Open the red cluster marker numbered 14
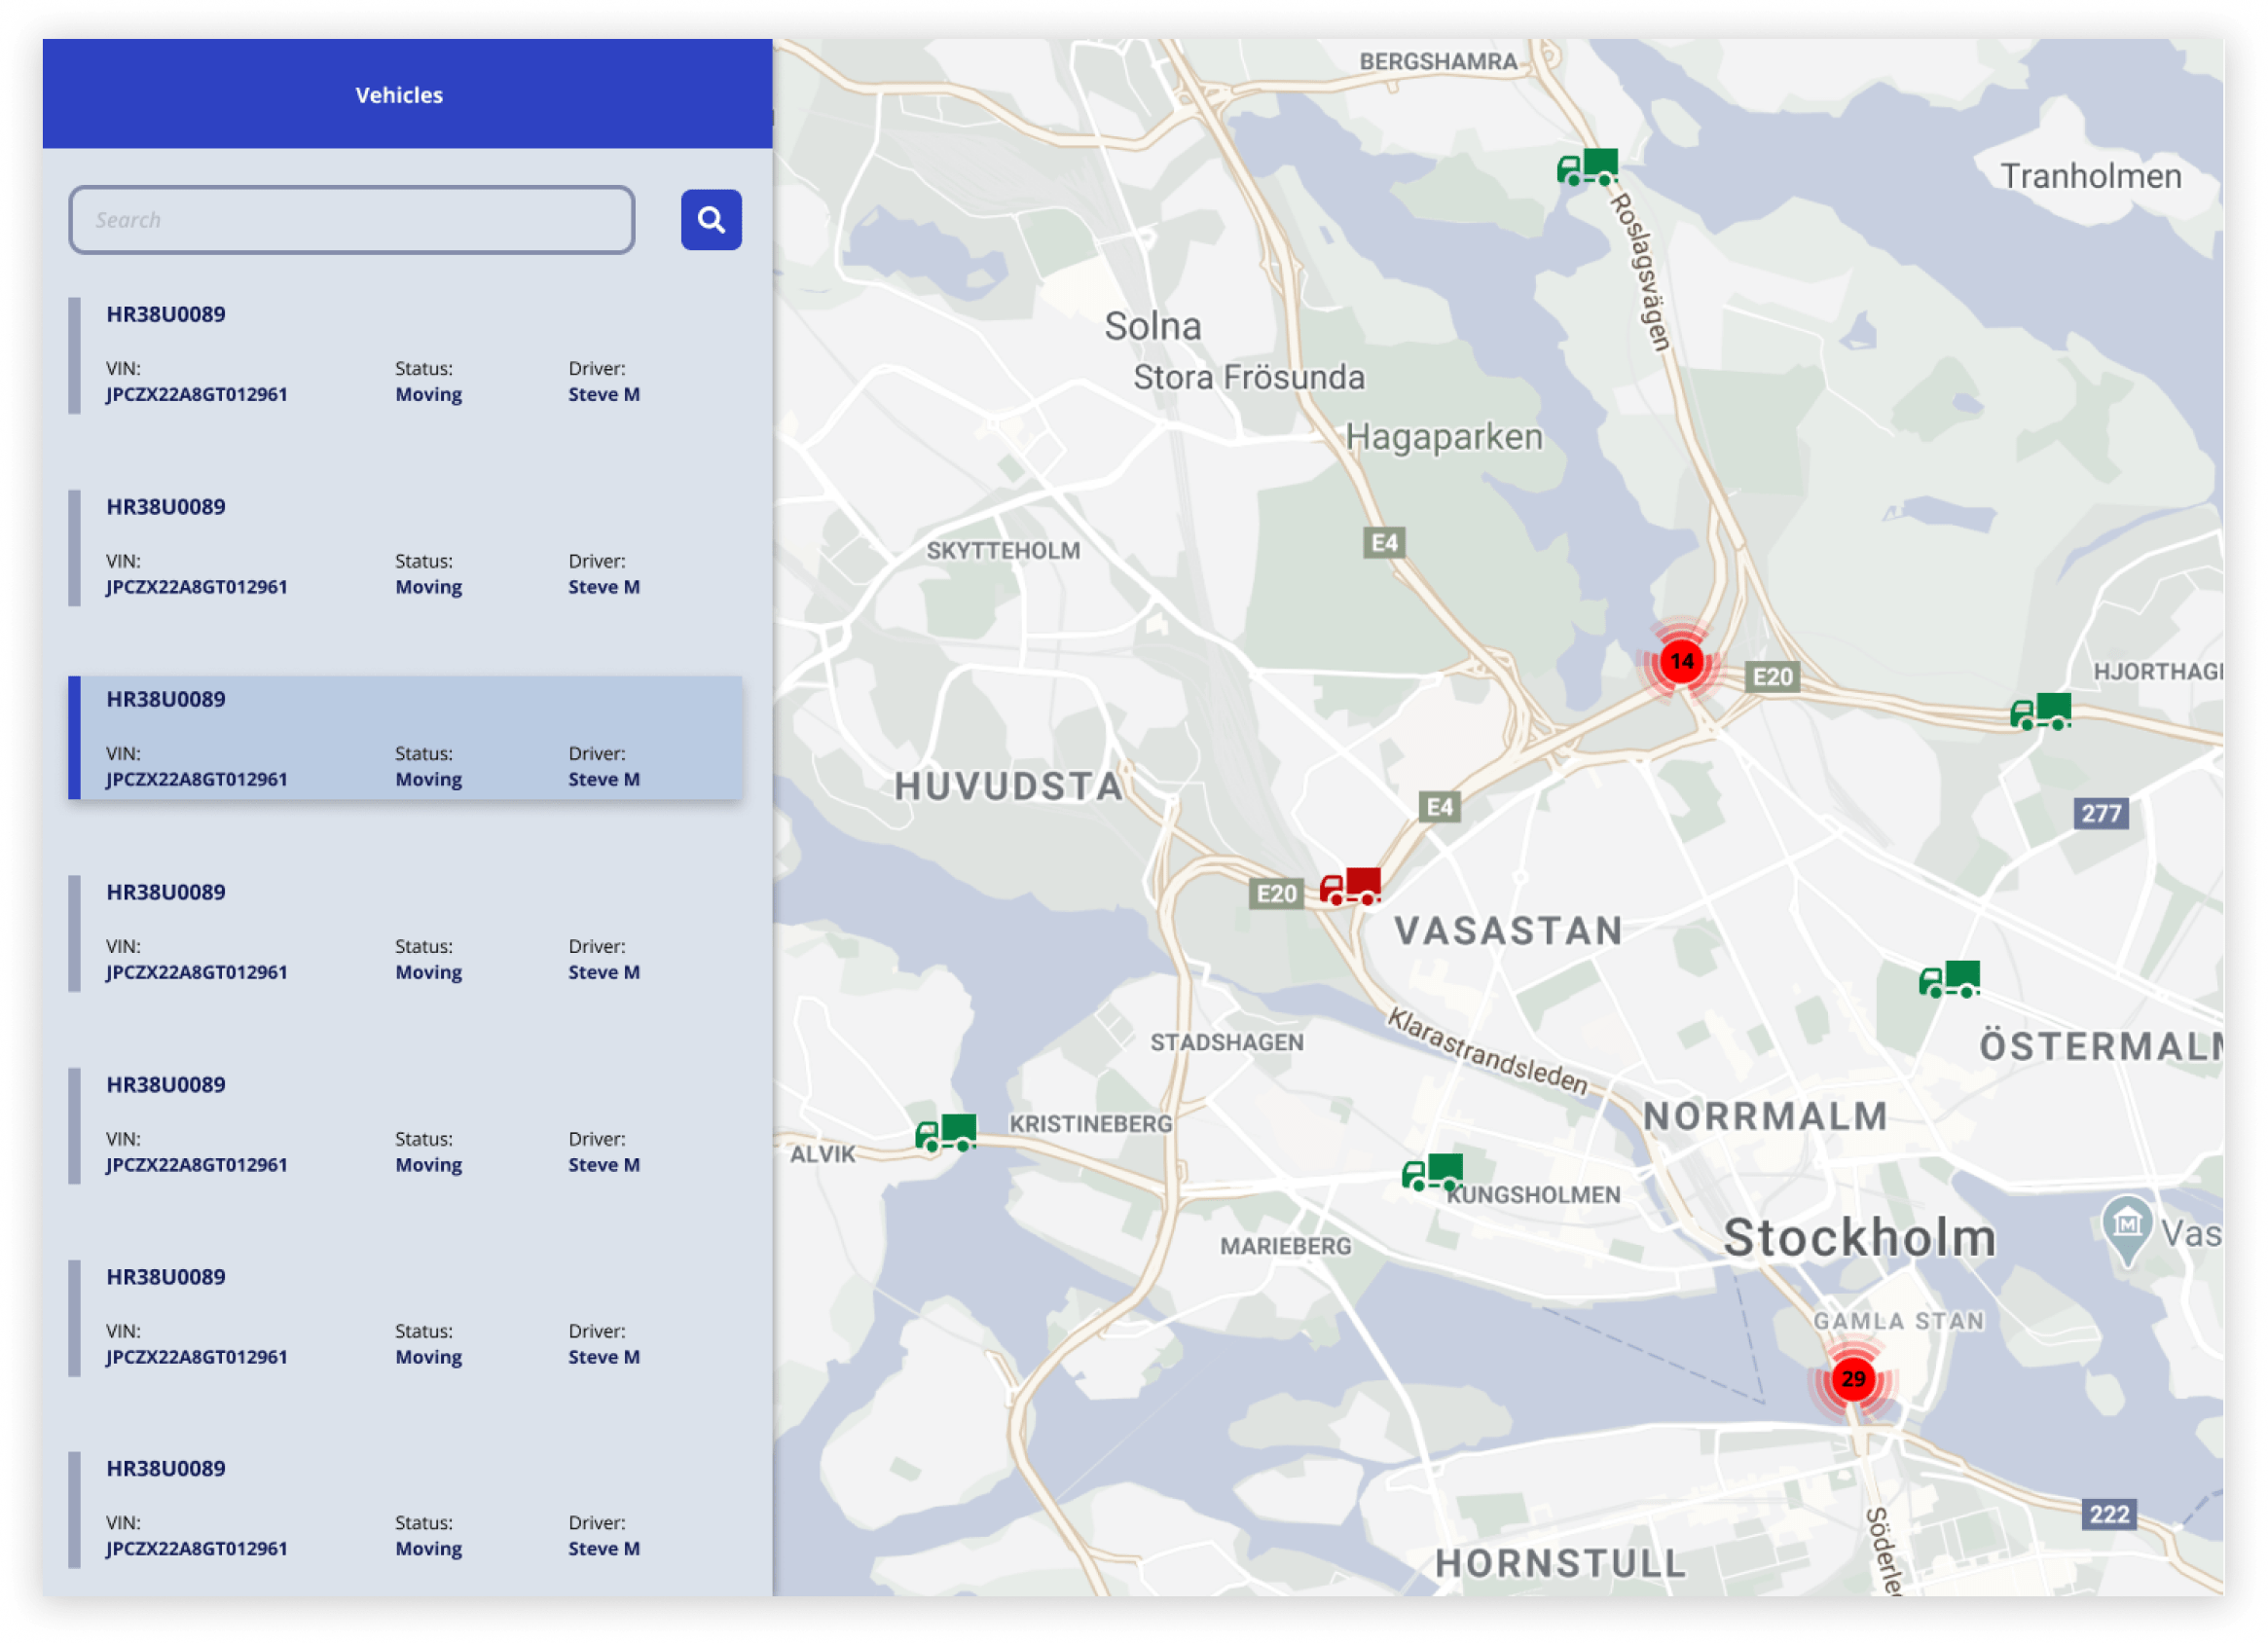The image size is (2268, 1643). point(1682,661)
